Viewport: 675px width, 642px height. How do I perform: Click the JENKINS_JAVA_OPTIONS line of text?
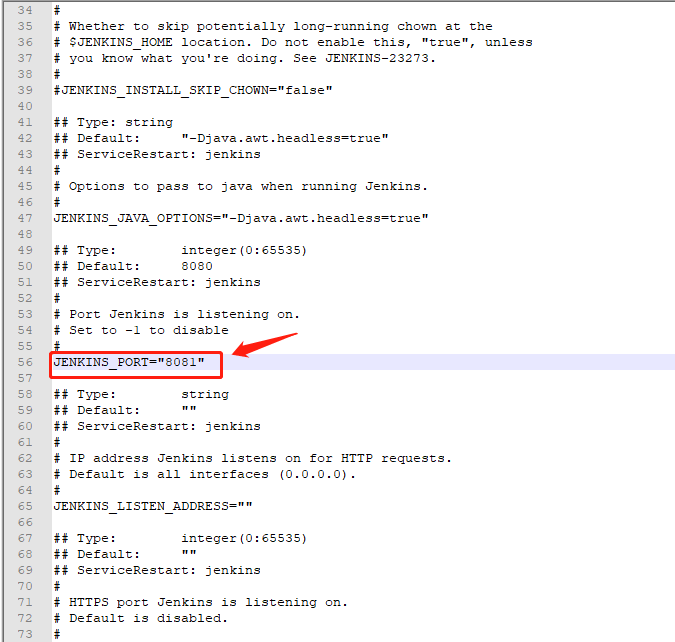(240, 218)
